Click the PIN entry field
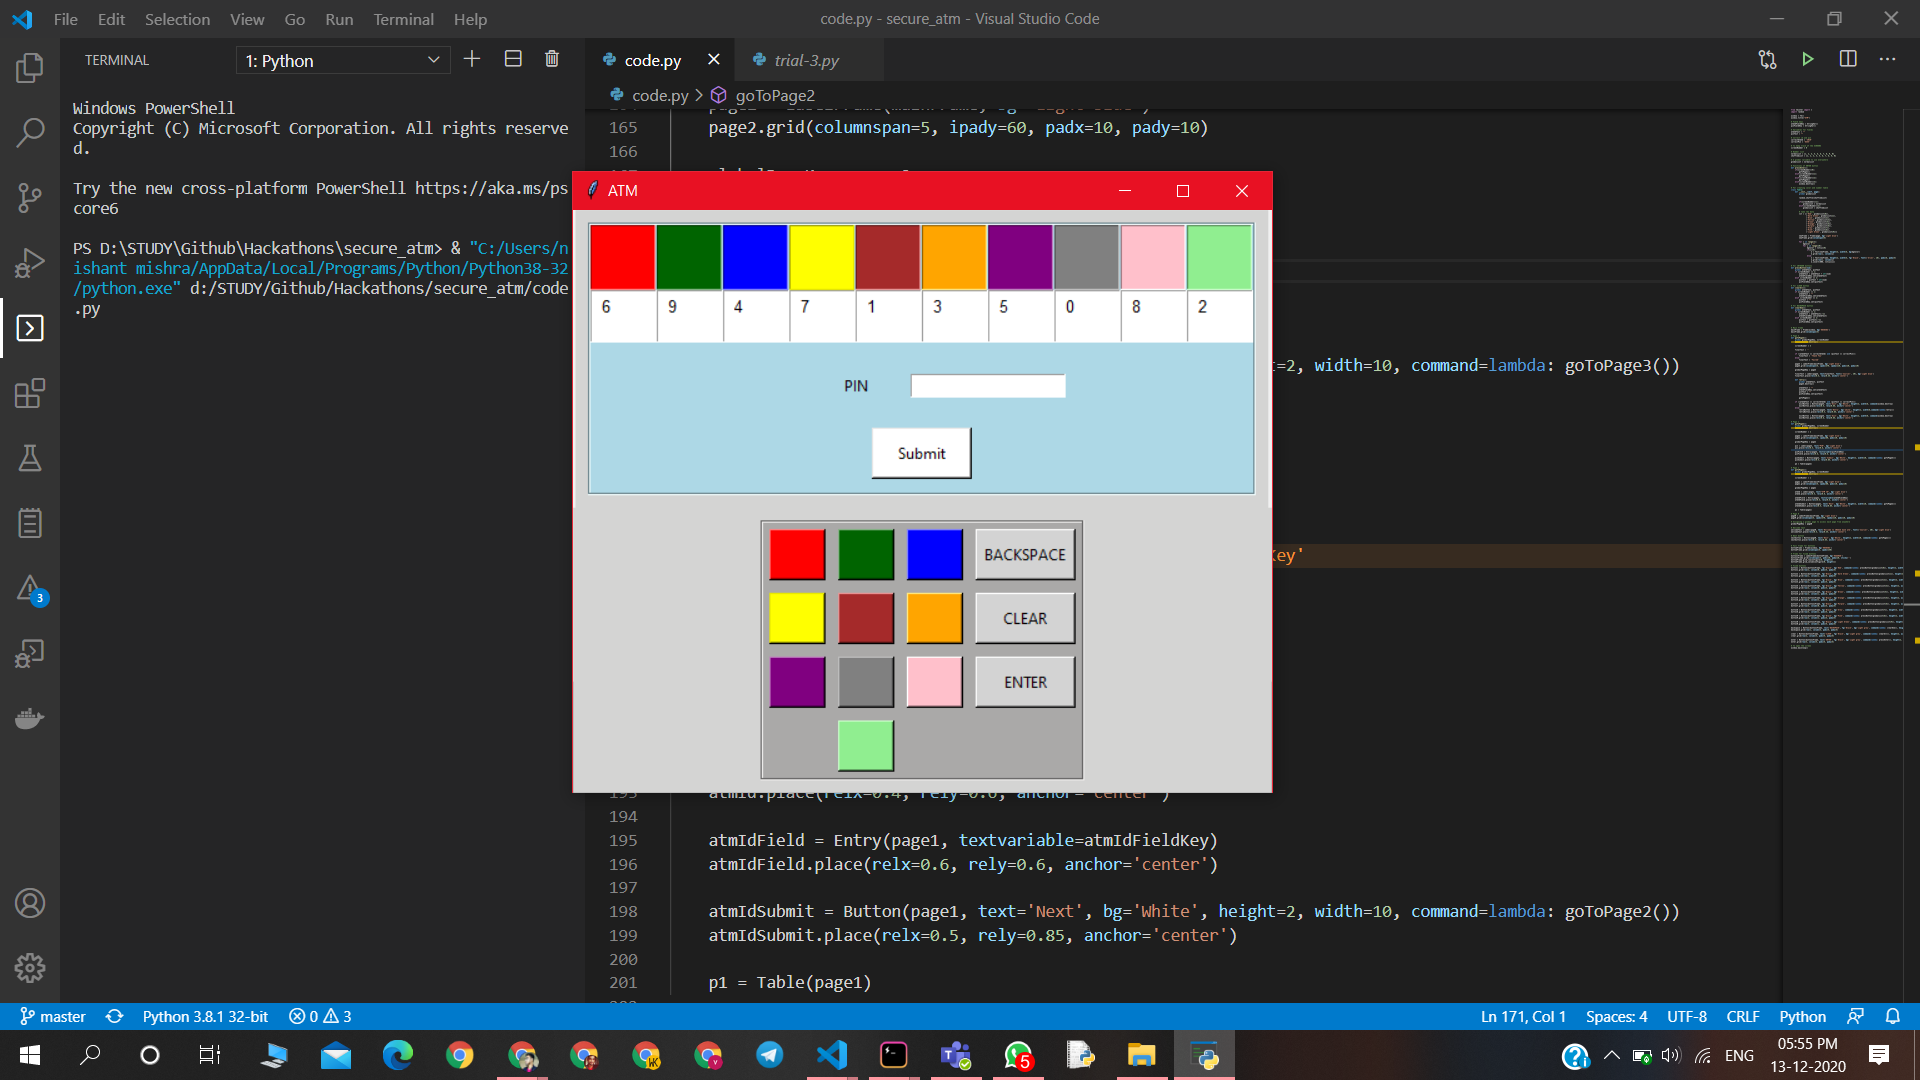Image resolution: width=1920 pixels, height=1080 pixels. click(987, 386)
